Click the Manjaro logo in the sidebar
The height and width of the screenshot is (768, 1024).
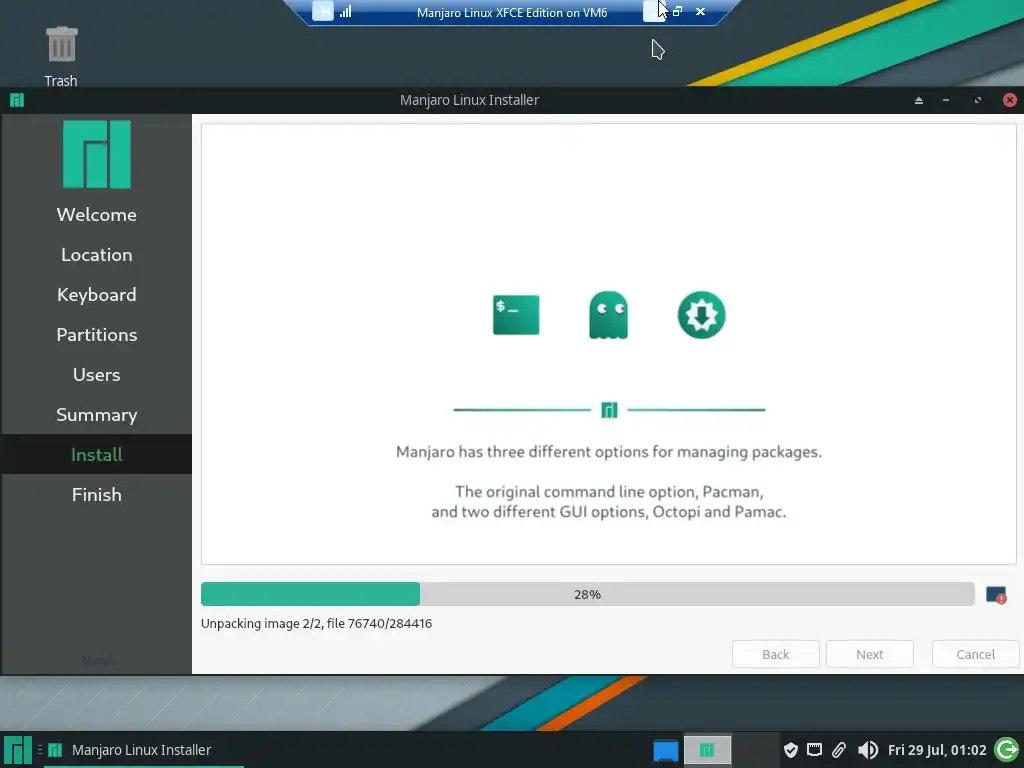[97, 154]
